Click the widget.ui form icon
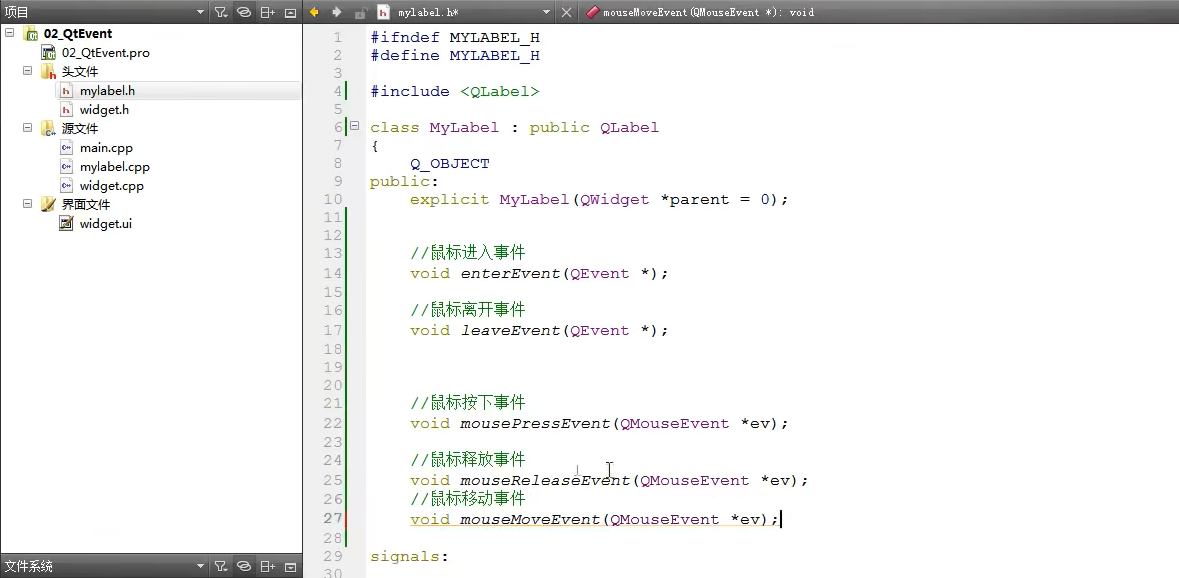 tap(67, 223)
